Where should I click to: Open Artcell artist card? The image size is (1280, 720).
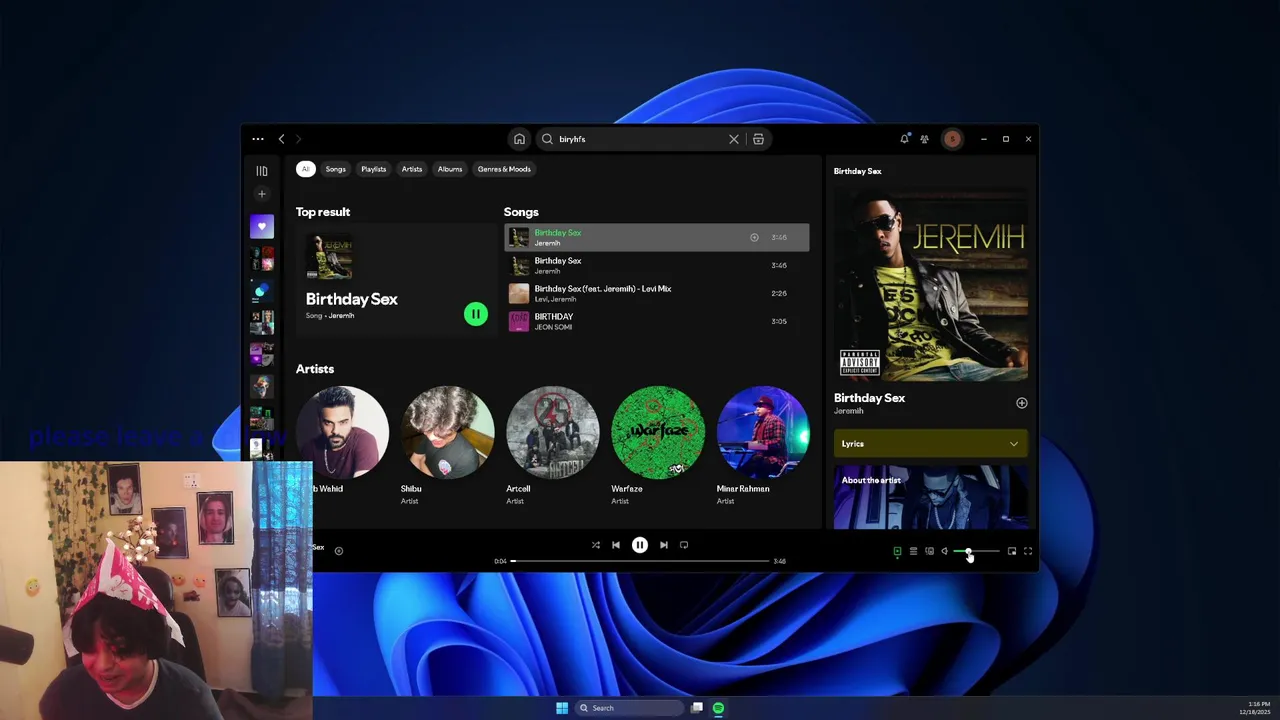click(552, 445)
